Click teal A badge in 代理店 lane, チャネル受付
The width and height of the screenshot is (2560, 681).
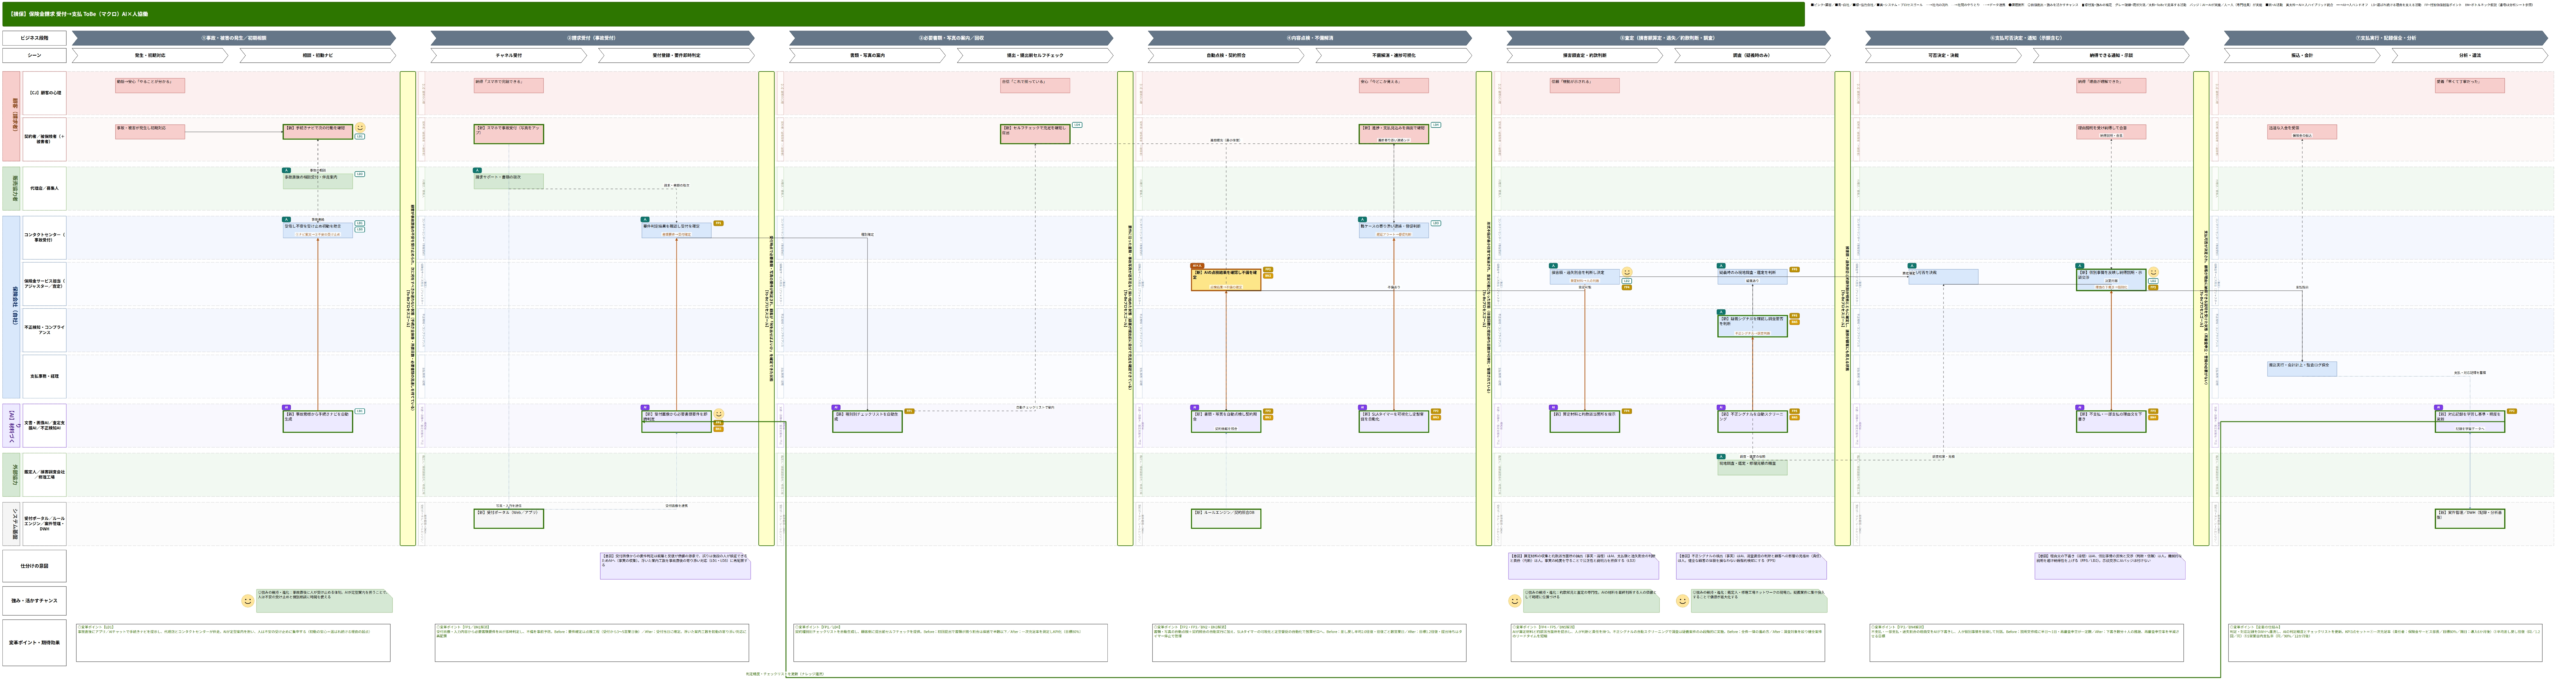point(478,170)
